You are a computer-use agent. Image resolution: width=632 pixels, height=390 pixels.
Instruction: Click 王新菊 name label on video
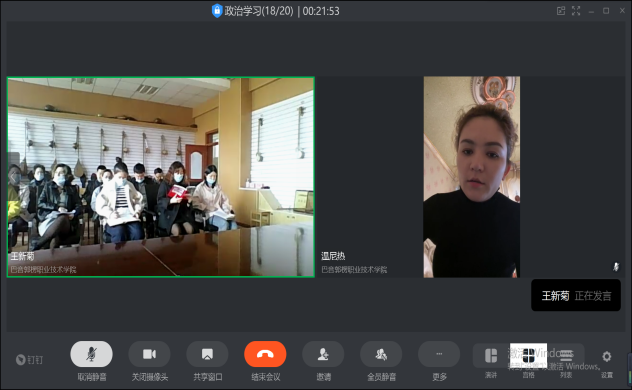[22, 256]
